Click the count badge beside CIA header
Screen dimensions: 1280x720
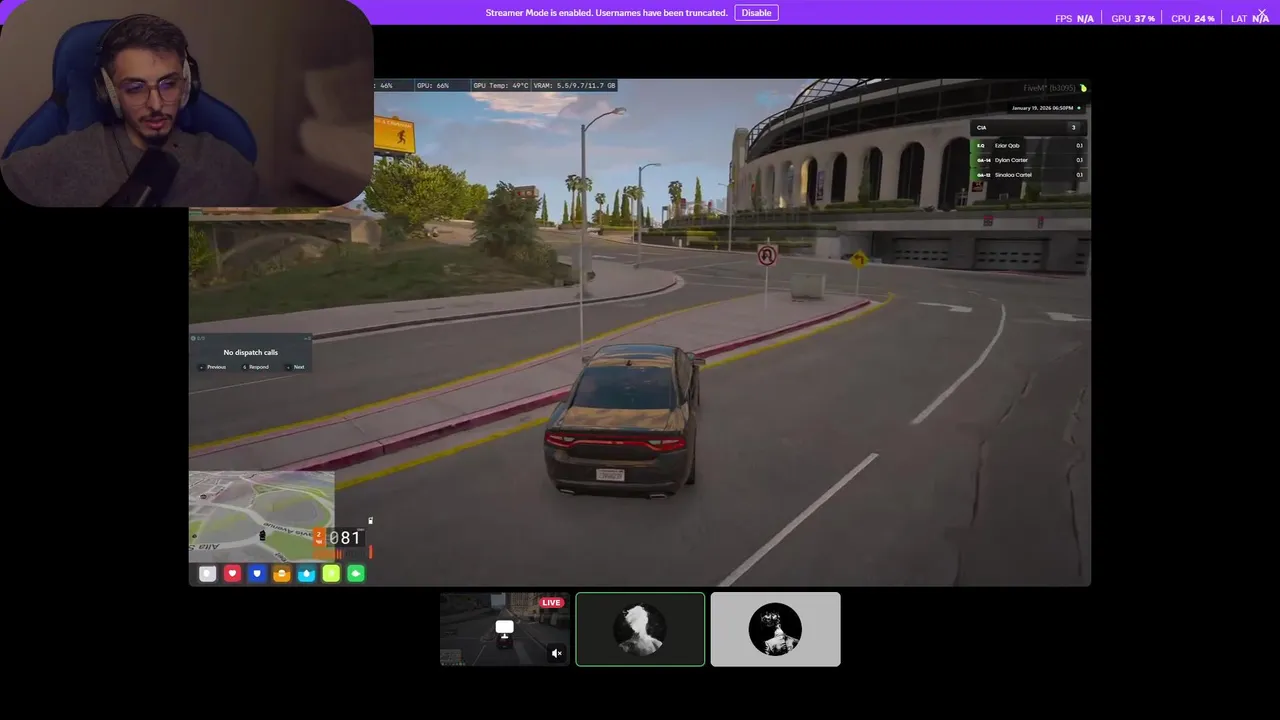click(x=1074, y=128)
